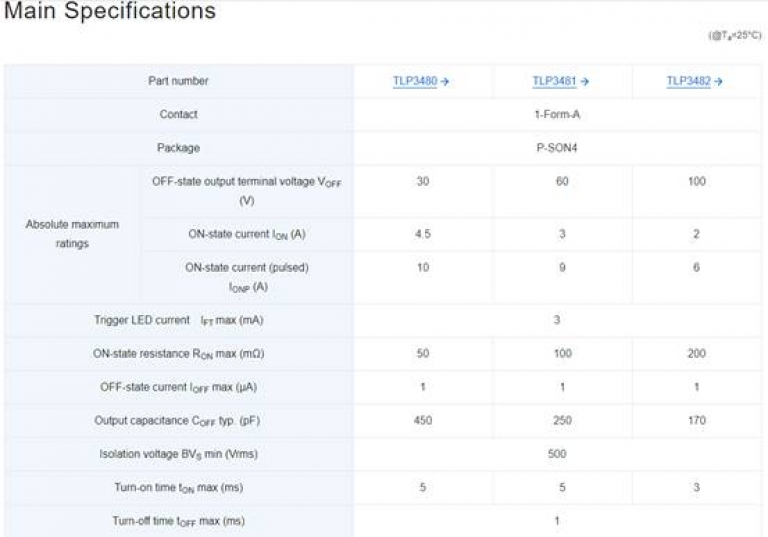This screenshot has height=537, width=768.
Task: Open the TLP3480 part number link
Action: pyautogui.click(x=415, y=81)
